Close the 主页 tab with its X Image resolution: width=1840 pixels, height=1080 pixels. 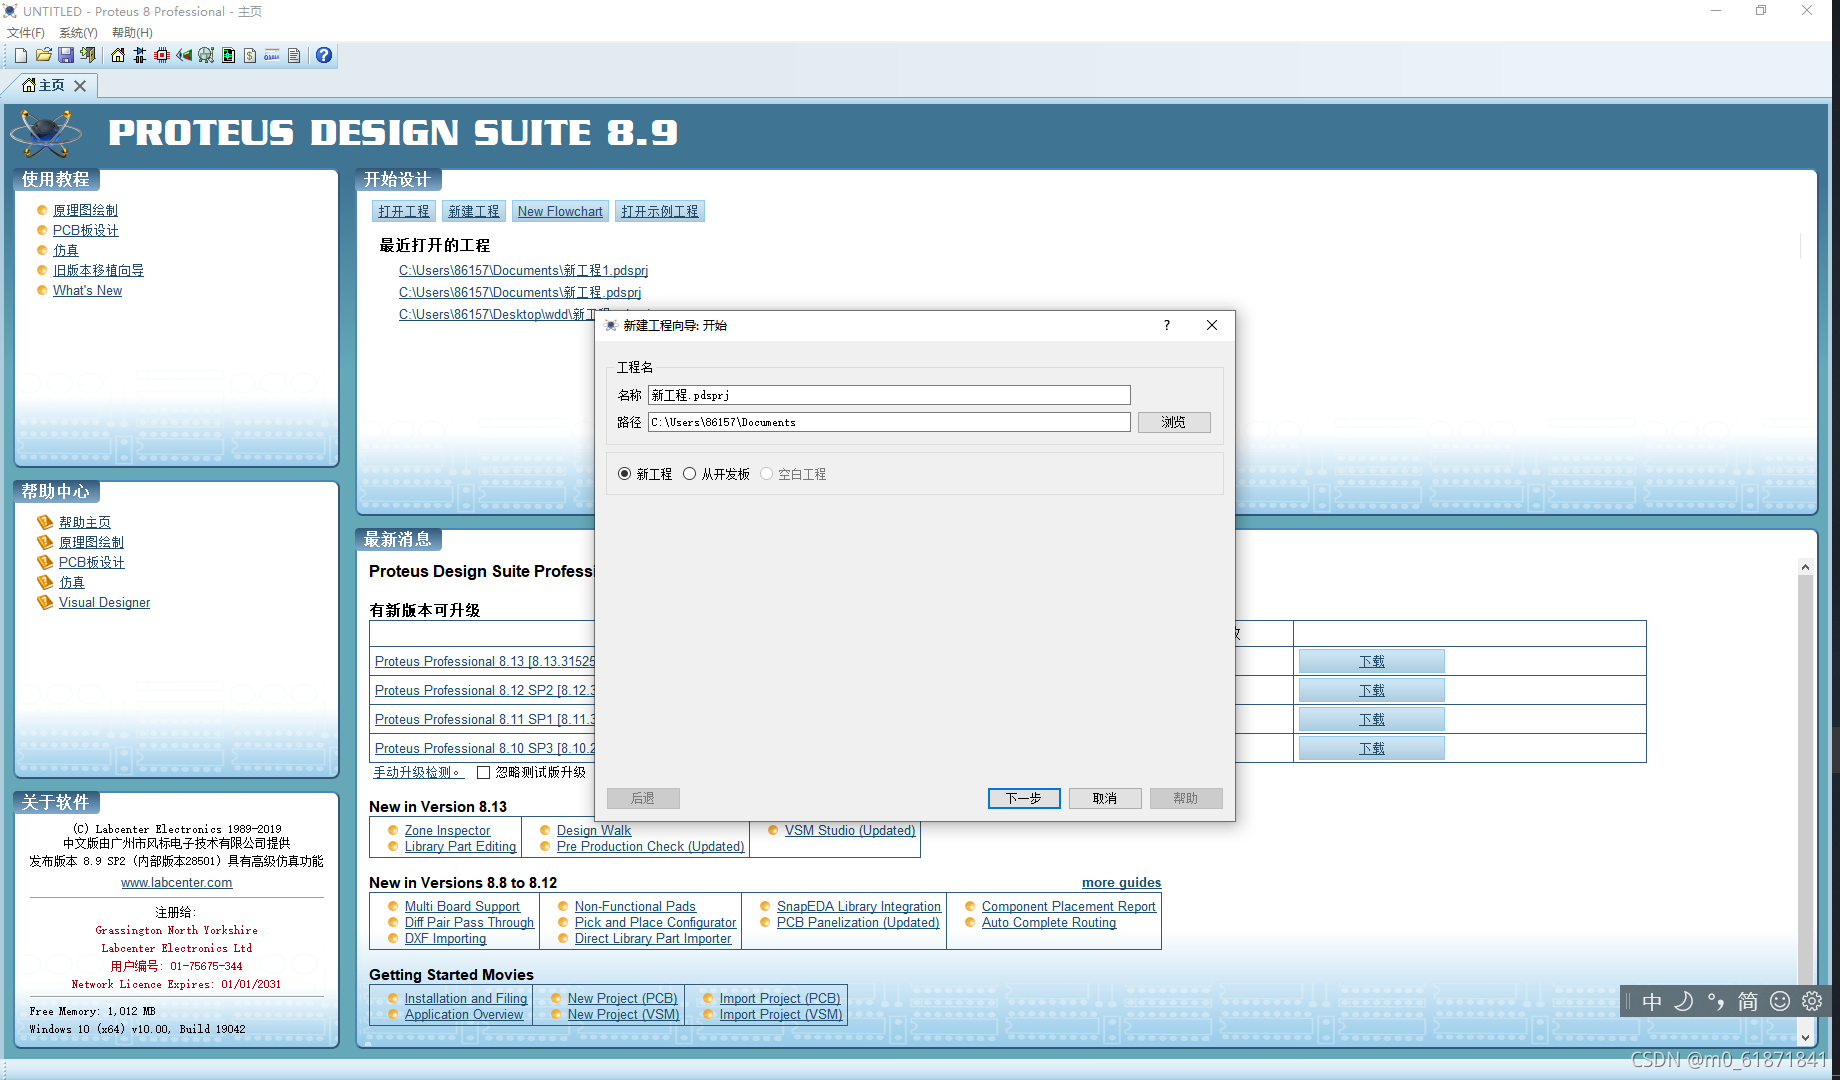tap(80, 86)
